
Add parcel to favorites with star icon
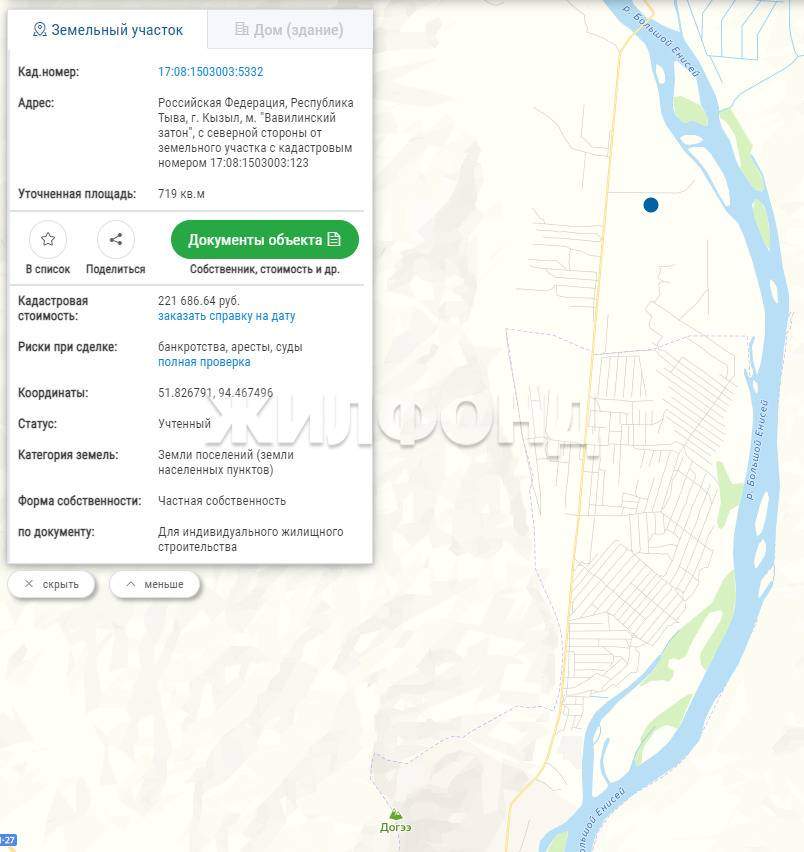click(x=48, y=239)
